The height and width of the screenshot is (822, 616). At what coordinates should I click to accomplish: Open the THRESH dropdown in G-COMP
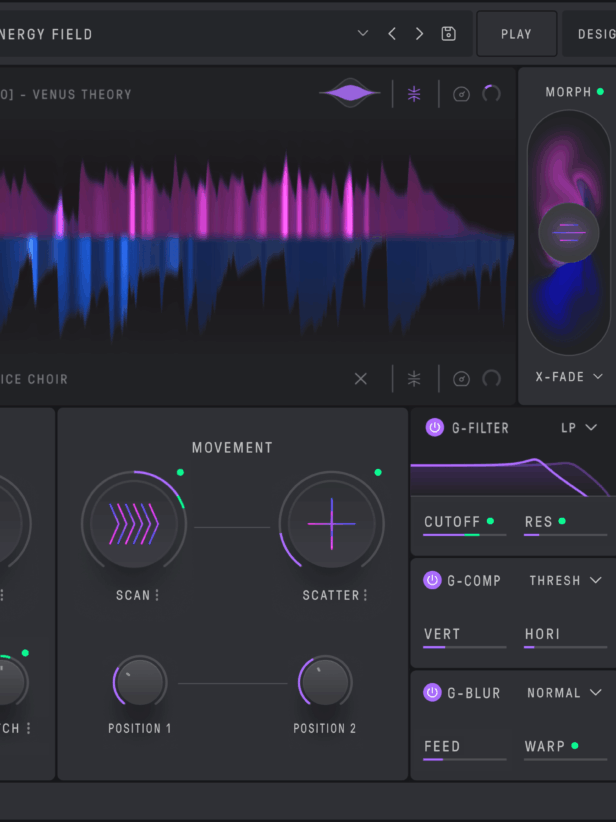click(x=565, y=580)
